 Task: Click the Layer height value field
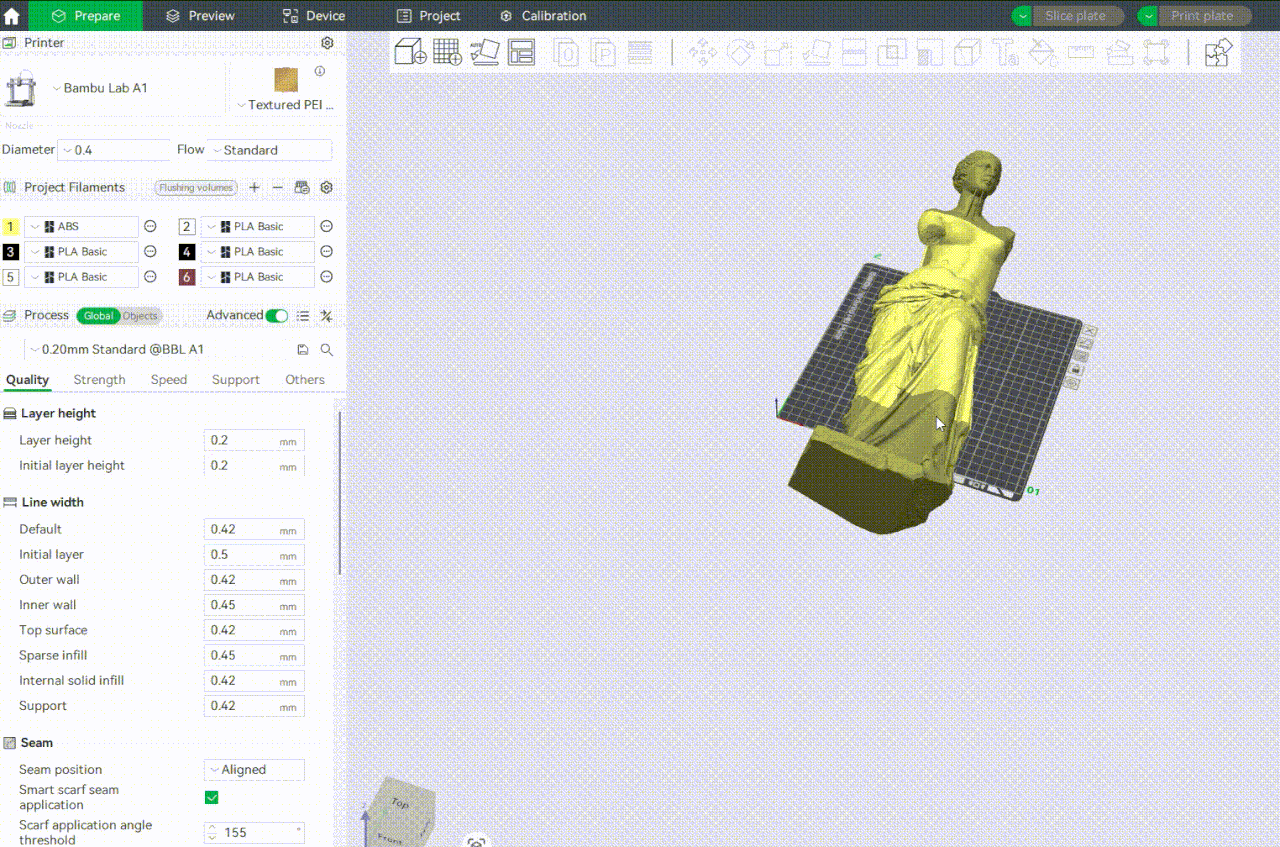pyautogui.click(x=255, y=440)
